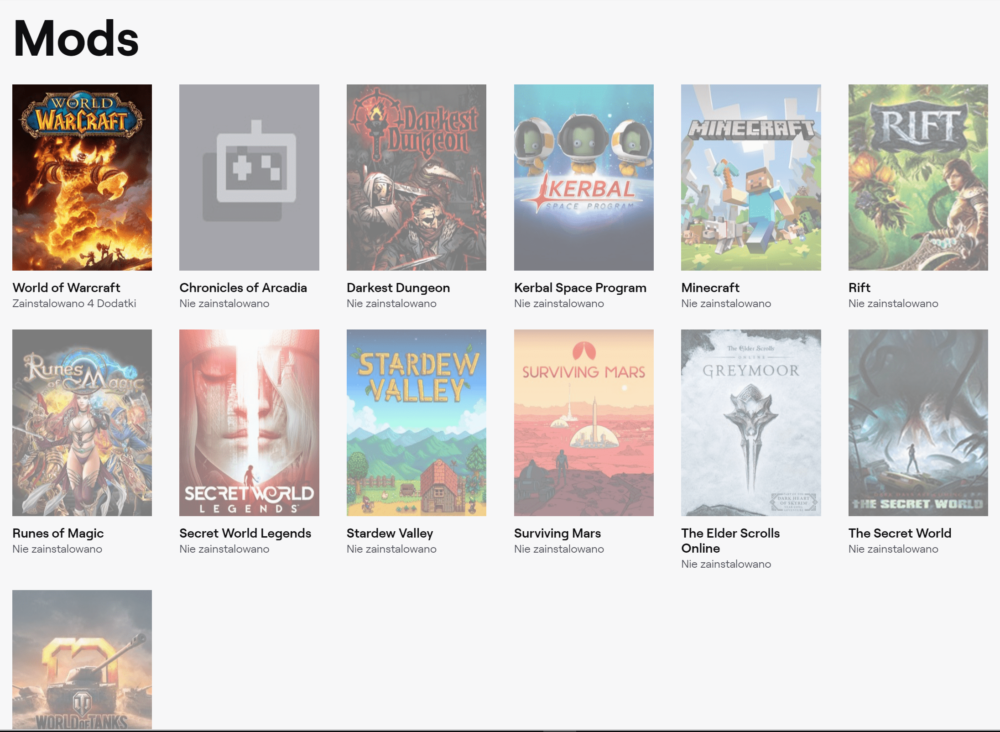Screen dimensions: 1000x732
Task: Click the Stardew Valley title text
Action: pos(390,533)
